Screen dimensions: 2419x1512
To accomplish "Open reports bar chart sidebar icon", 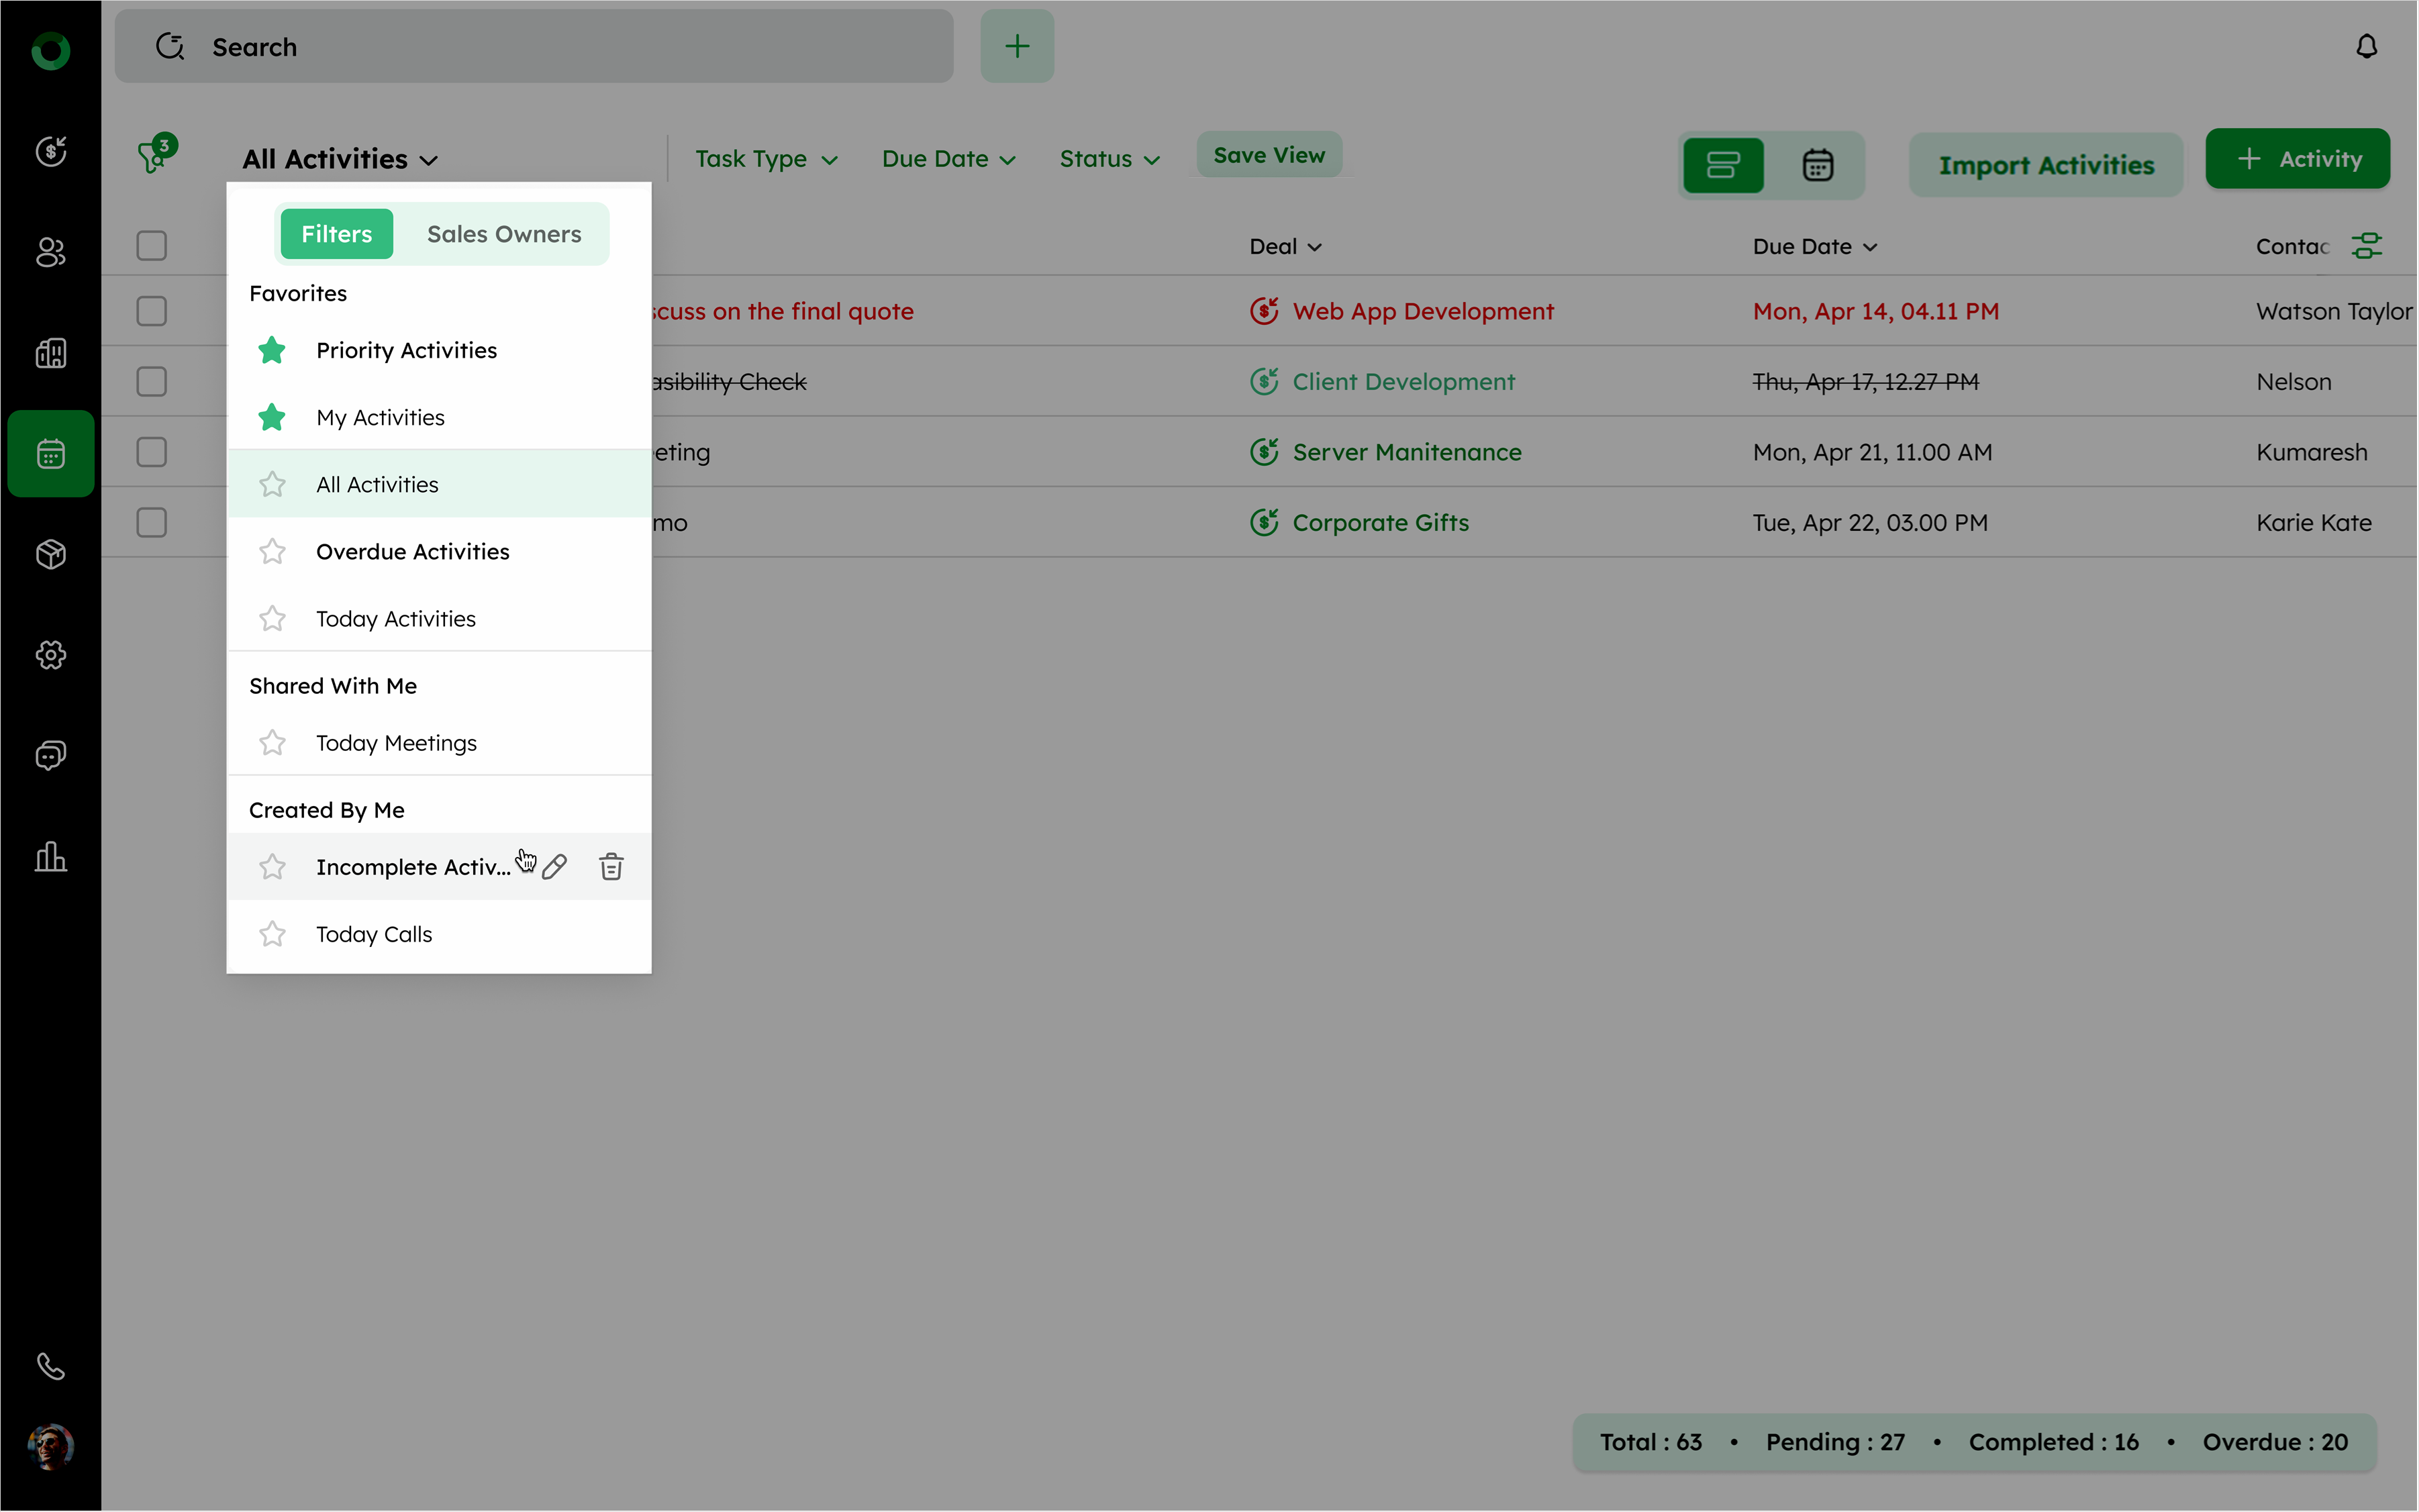I will pyautogui.click(x=51, y=856).
